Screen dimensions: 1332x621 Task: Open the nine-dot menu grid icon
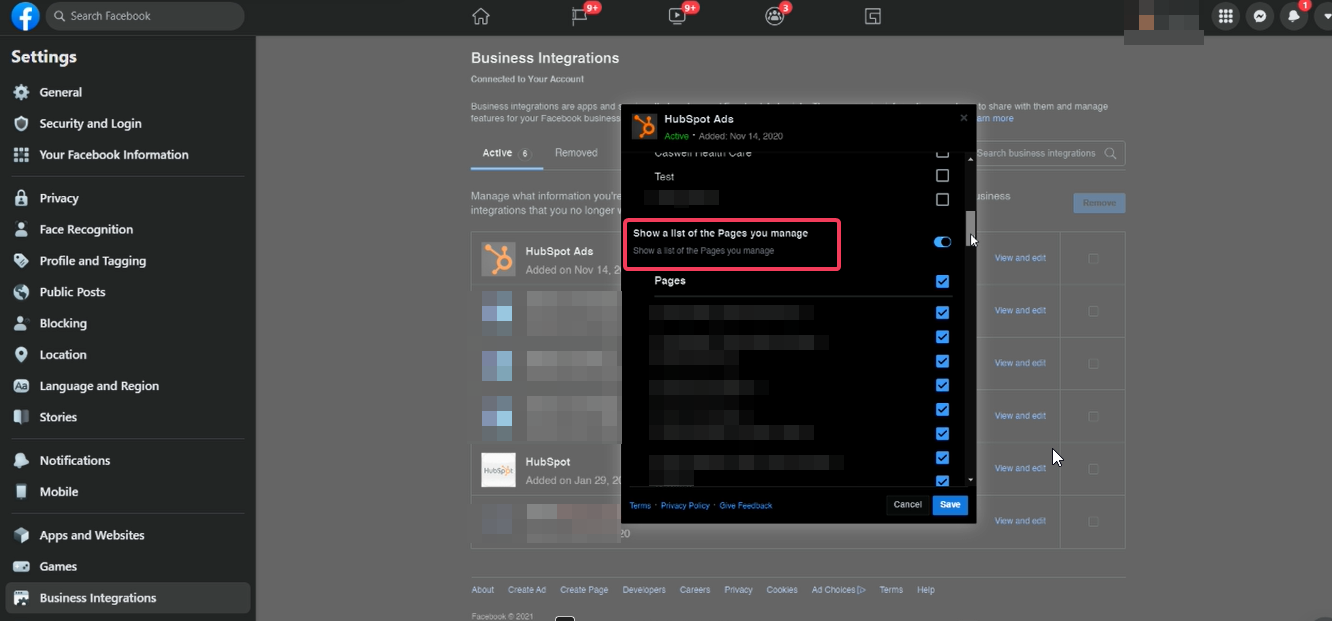pos(1225,16)
